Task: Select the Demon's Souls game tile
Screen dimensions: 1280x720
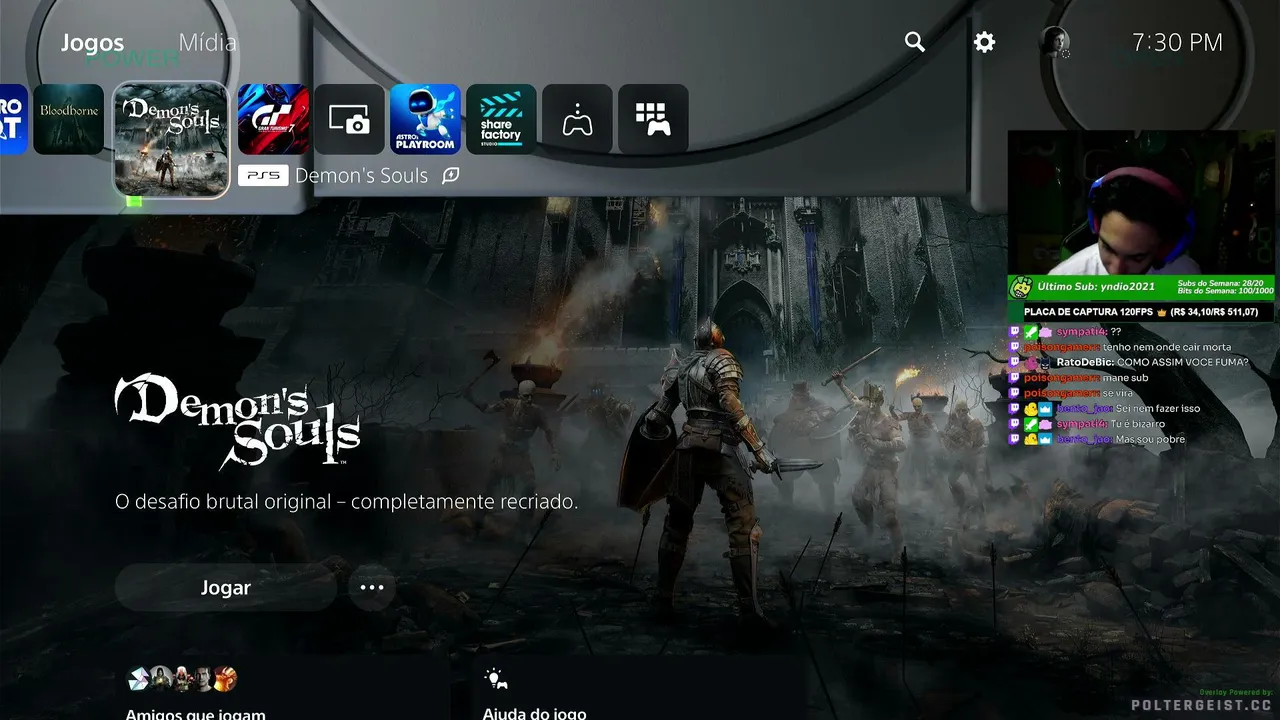Action: click(x=171, y=139)
